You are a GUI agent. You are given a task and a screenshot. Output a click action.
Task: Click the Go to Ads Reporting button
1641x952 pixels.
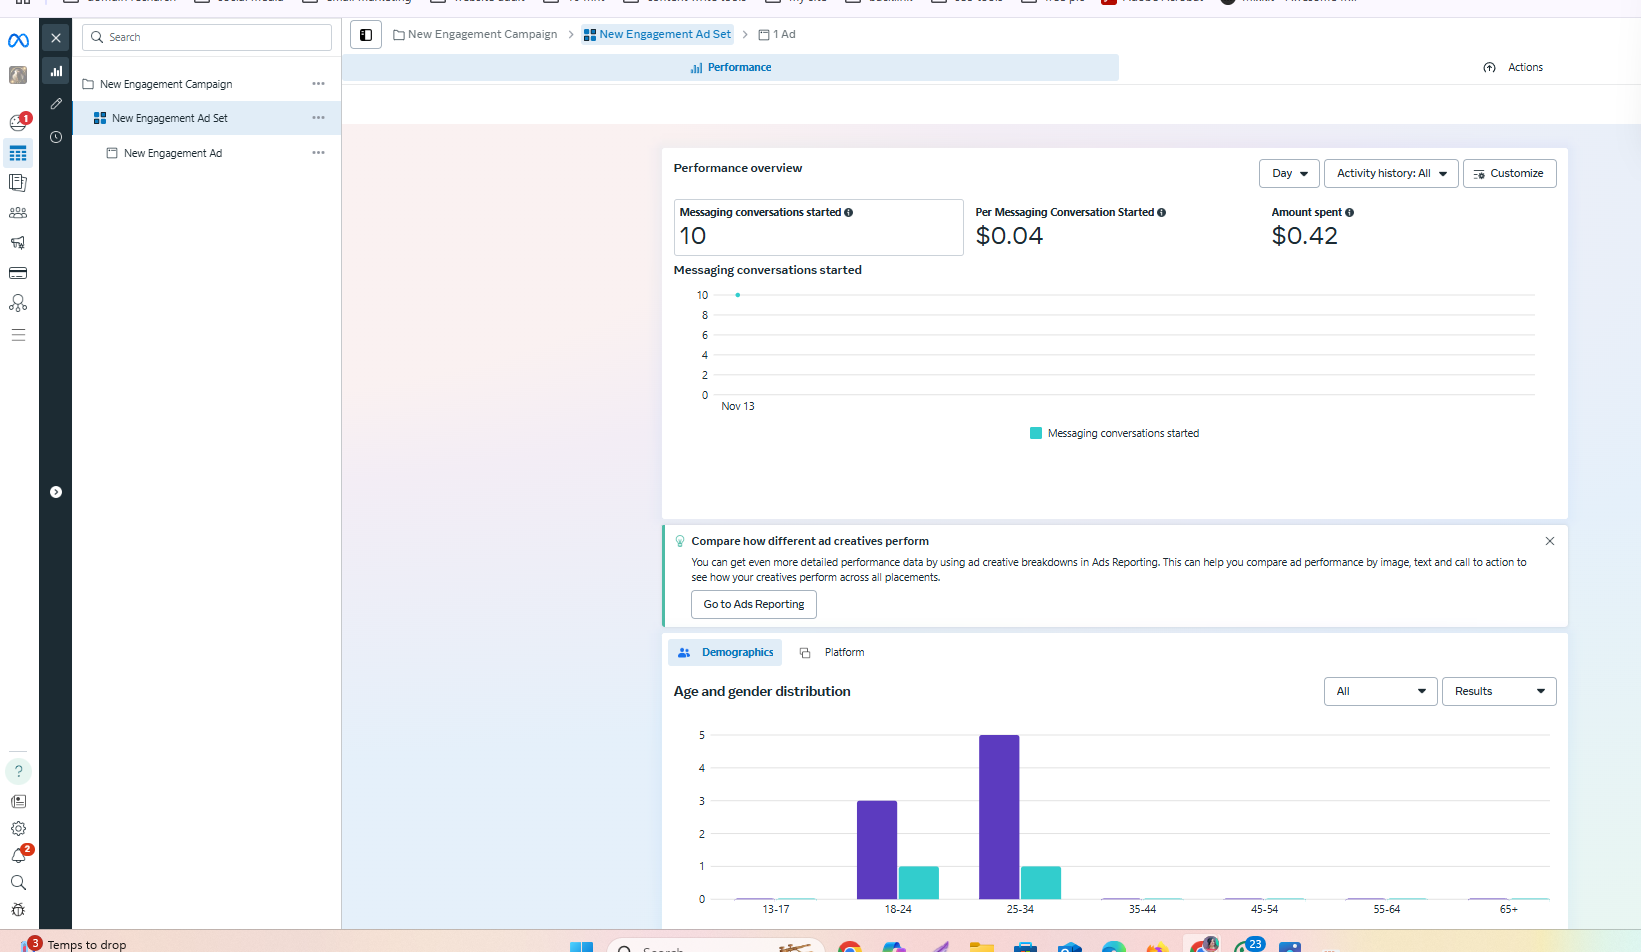pyautogui.click(x=753, y=604)
